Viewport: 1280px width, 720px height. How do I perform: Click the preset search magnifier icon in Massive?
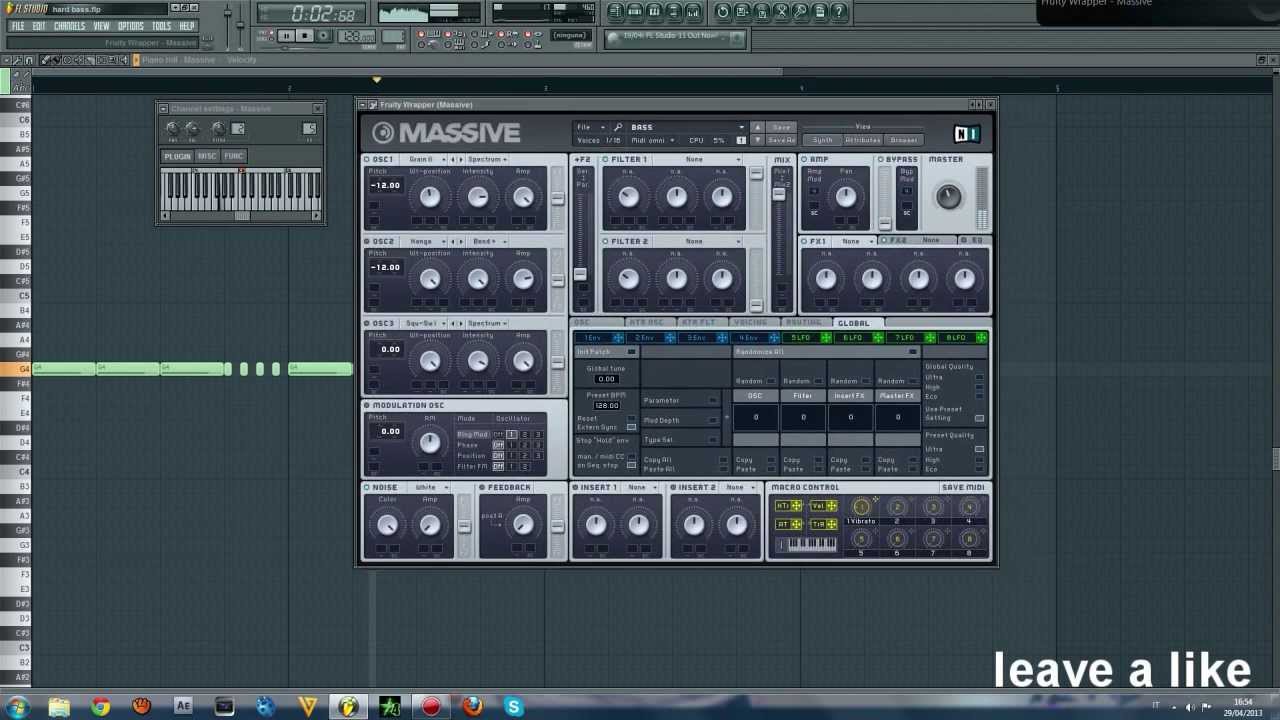(x=619, y=127)
